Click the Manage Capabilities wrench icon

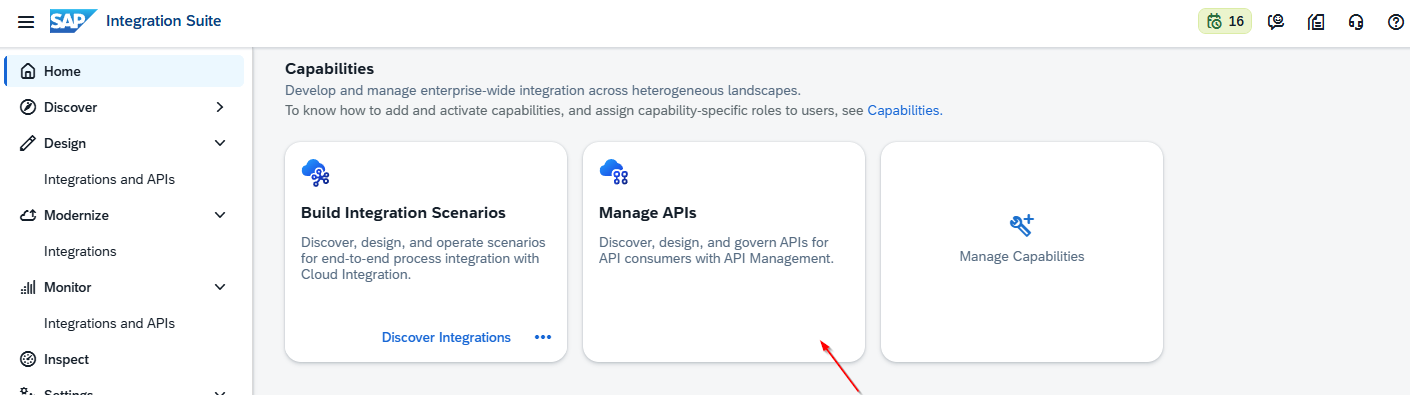1022,225
